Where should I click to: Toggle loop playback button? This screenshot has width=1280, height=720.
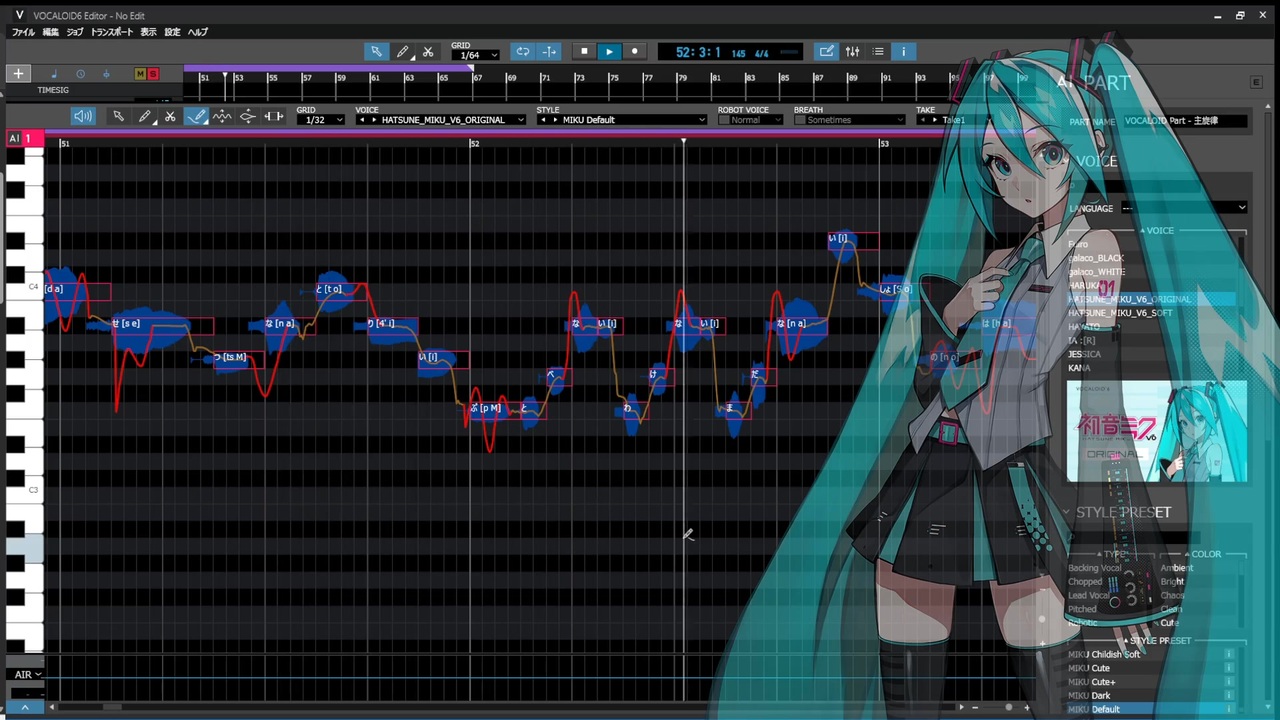pos(522,52)
